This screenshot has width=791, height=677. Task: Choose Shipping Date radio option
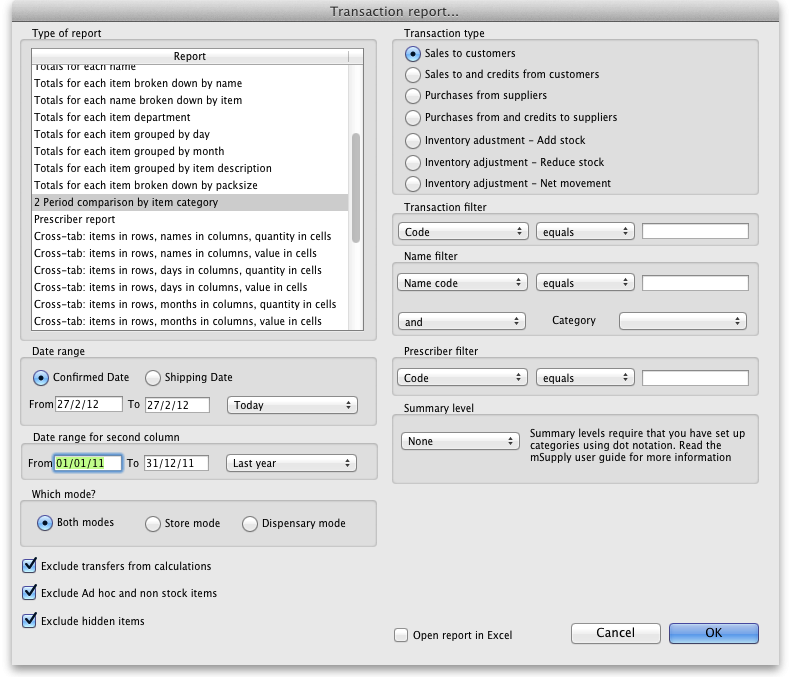click(x=153, y=377)
